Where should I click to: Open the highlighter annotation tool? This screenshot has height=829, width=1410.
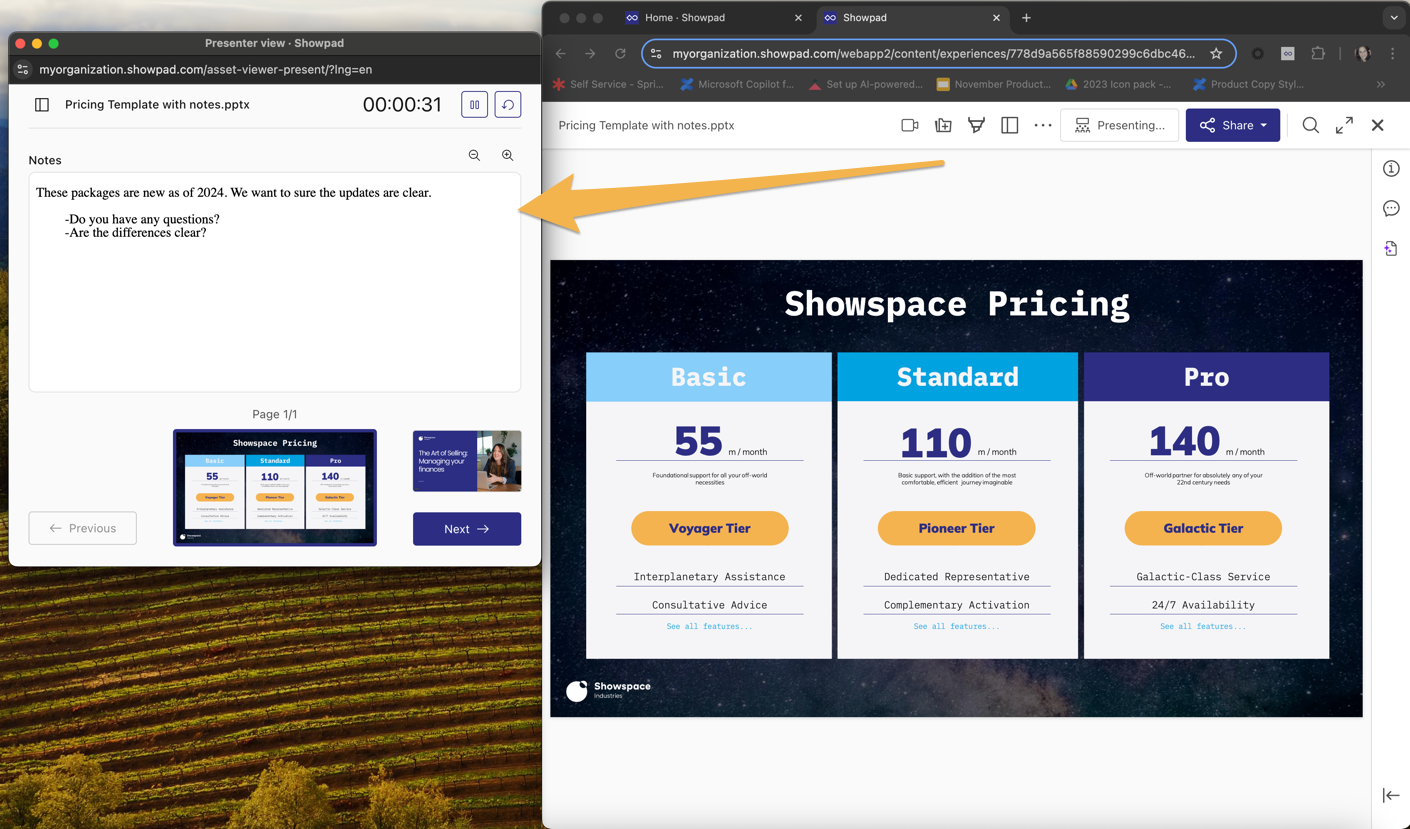[976, 126]
